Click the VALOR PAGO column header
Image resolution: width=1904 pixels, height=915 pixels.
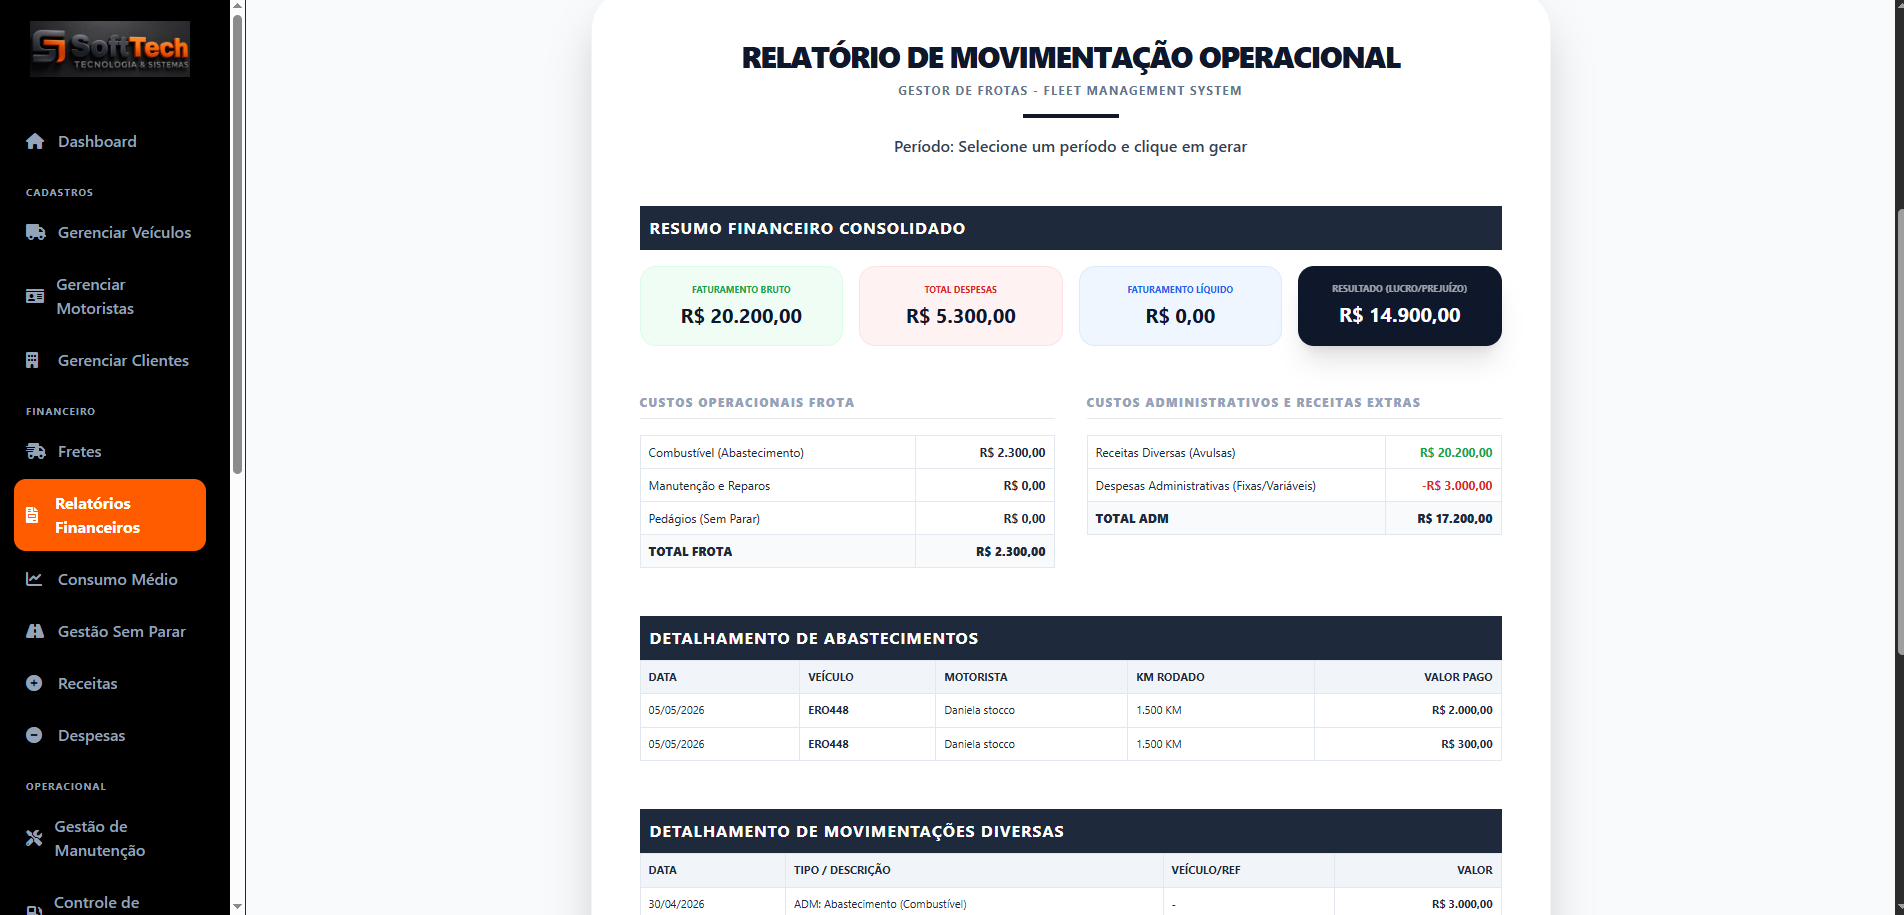[1458, 677]
